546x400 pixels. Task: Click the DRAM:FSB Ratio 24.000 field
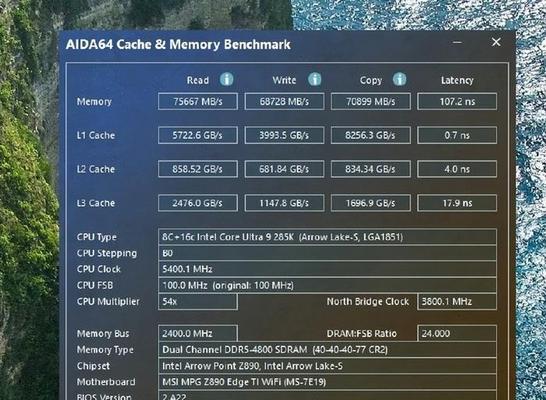click(x=457, y=334)
